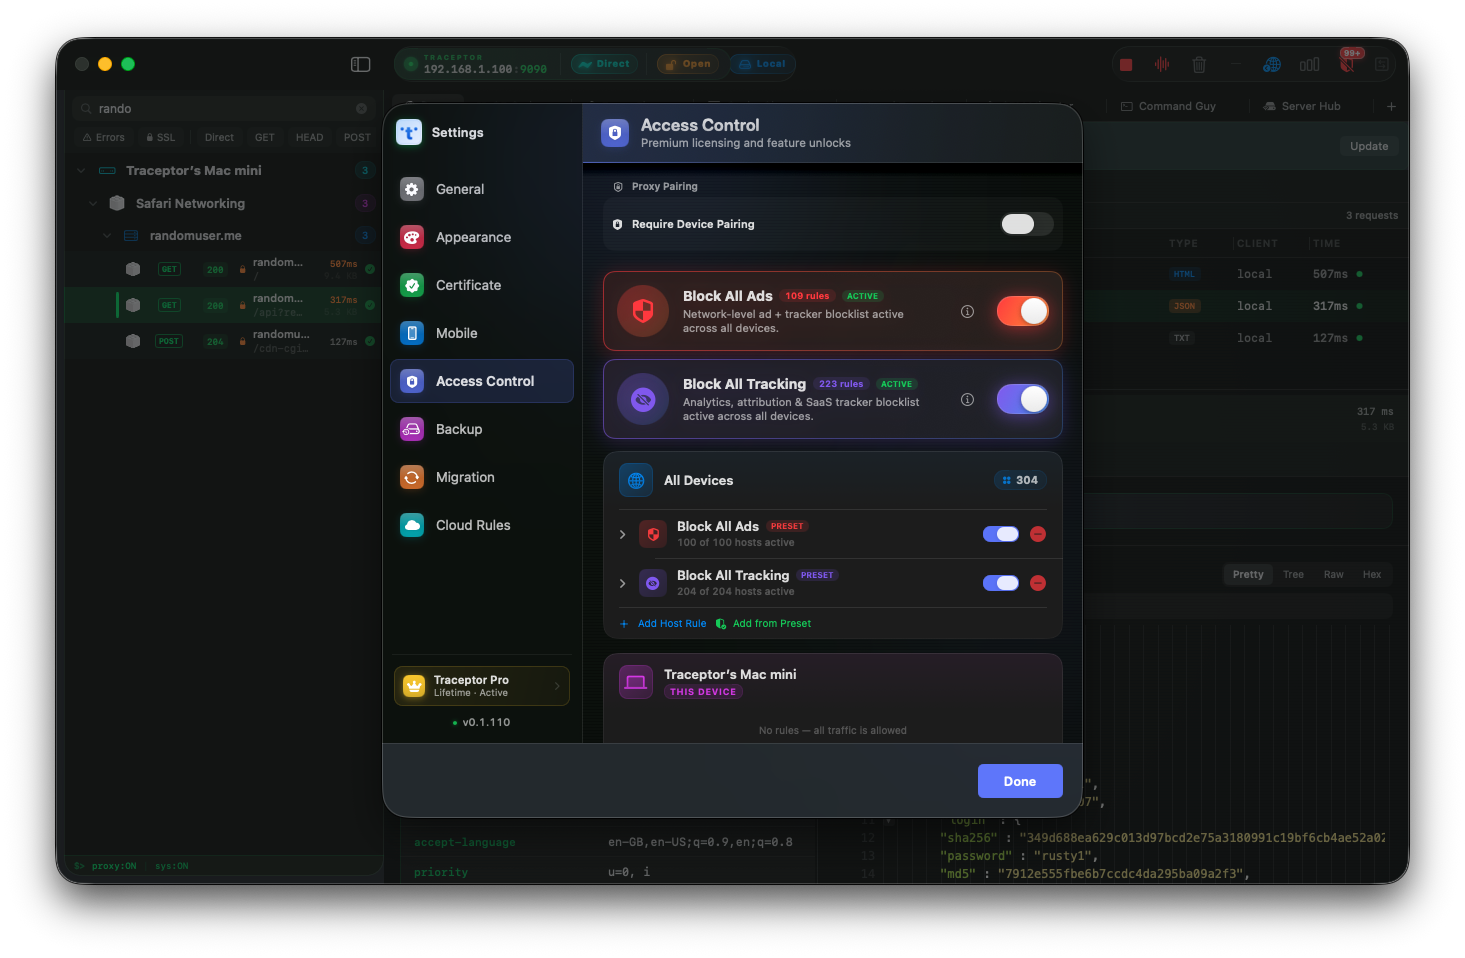Viewport: 1465px width, 958px height.
Task: Stop recording with the red square button
Action: point(1126,65)
